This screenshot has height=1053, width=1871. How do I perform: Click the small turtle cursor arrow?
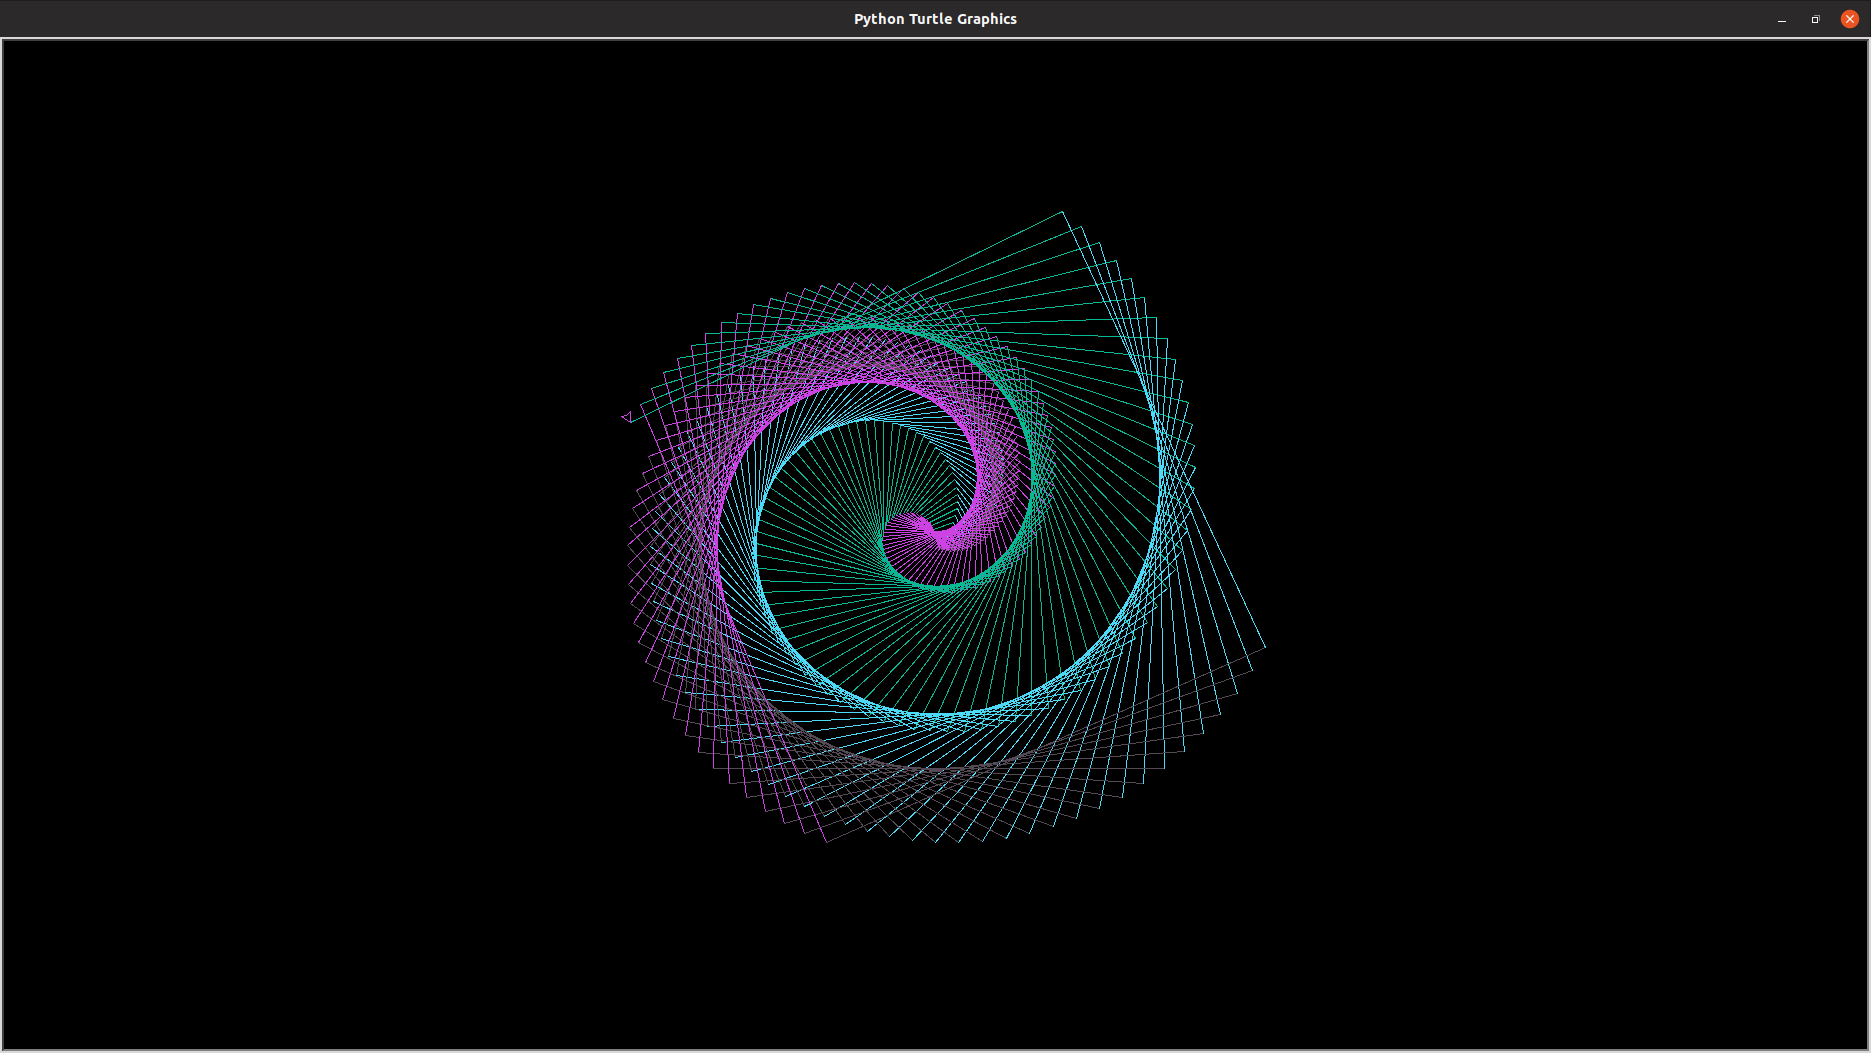click(628, 416)
